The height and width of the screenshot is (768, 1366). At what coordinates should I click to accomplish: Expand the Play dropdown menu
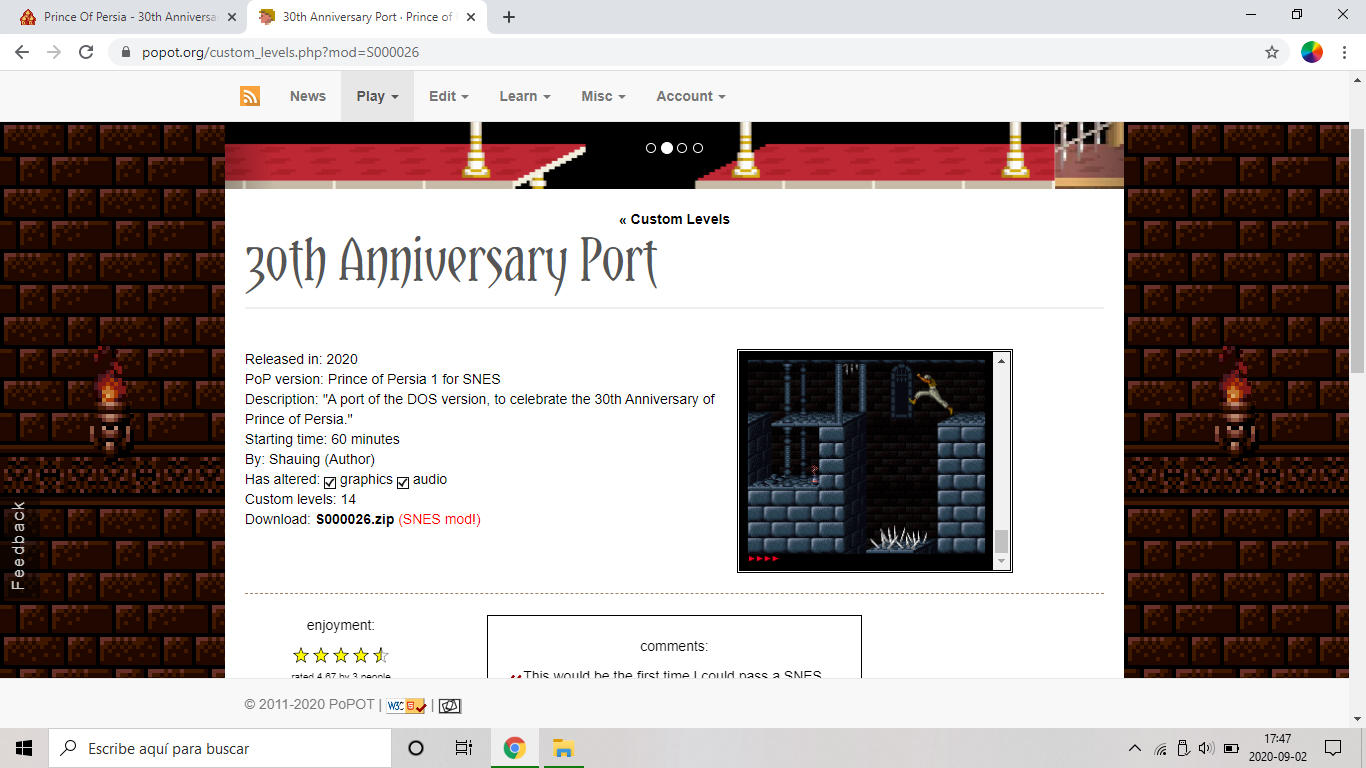pyautogui.click(x=377, y=96)
